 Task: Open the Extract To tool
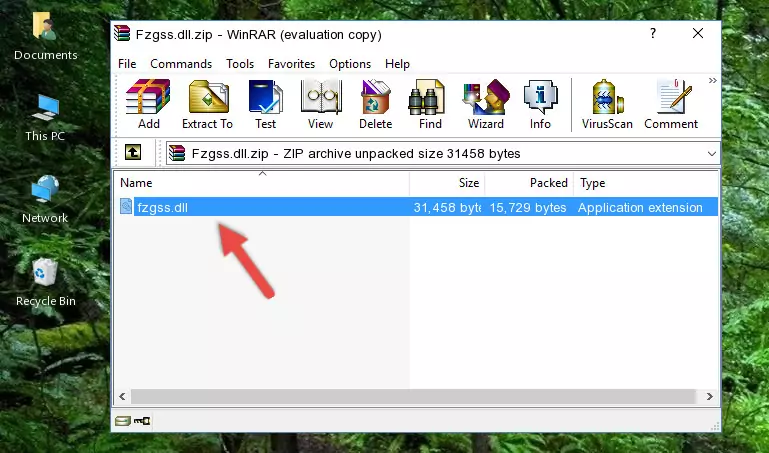(207, 104)
